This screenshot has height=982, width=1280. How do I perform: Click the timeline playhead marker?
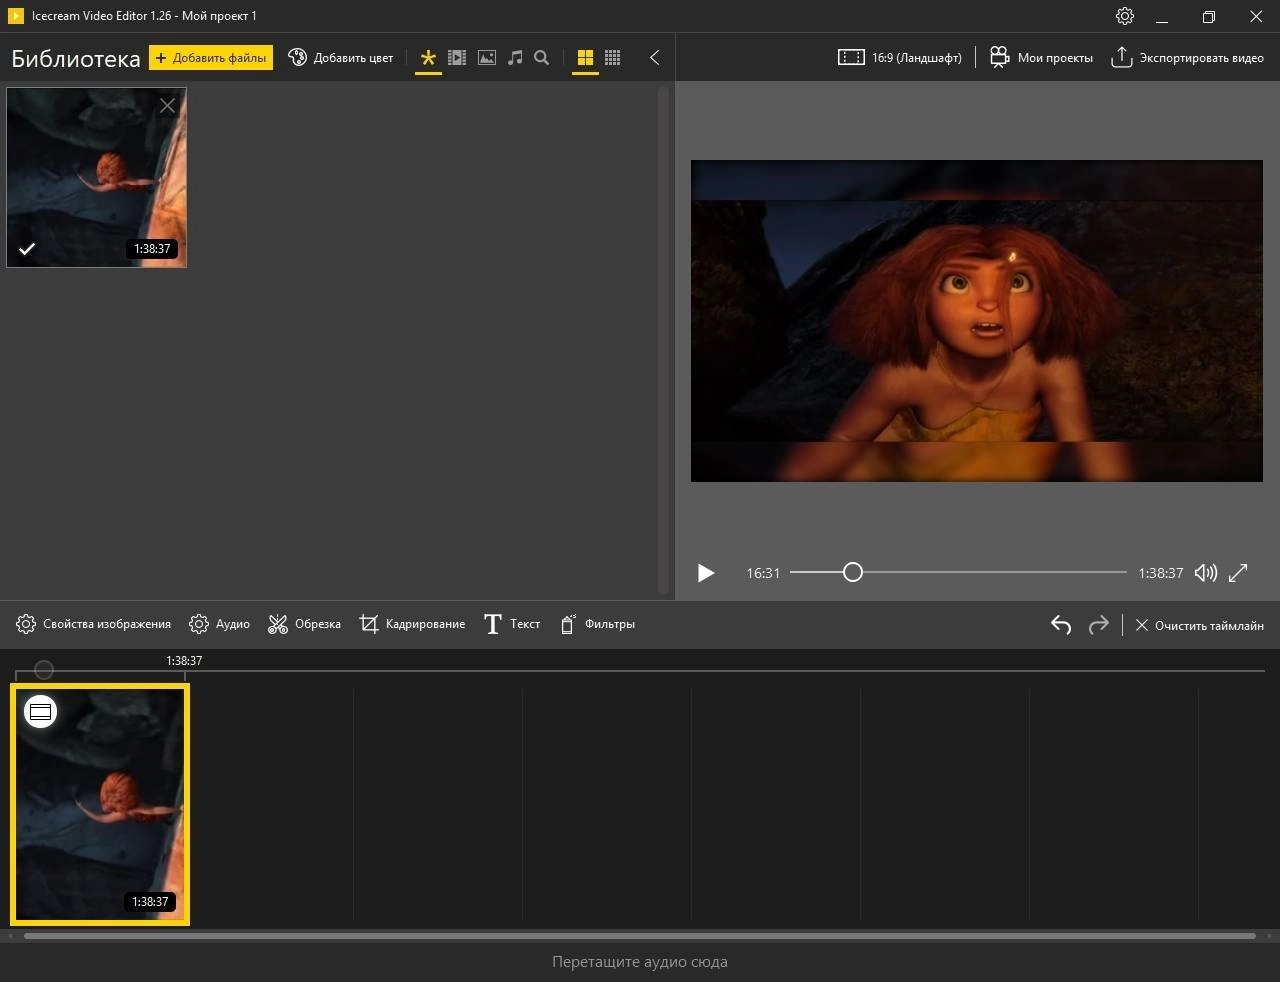click(44, 670)
